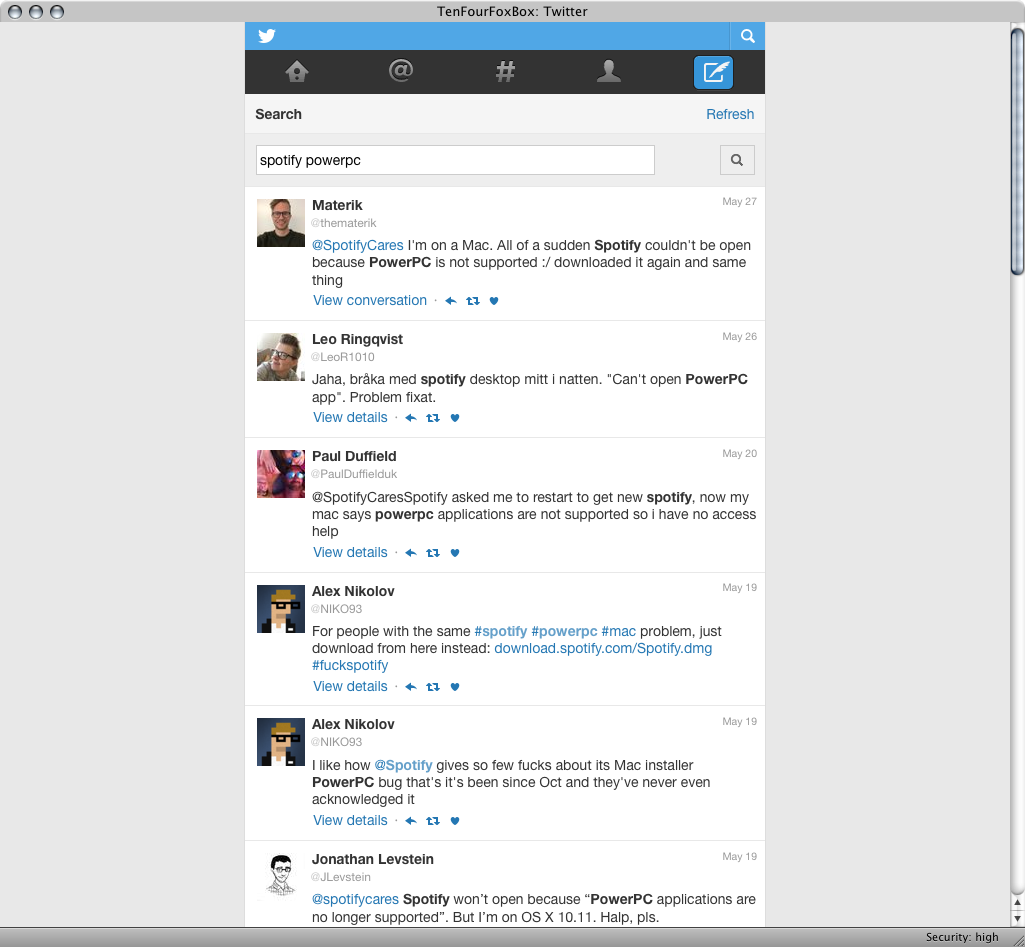View details of Alex Nikolov's installer bug tweet

[350, 820]
